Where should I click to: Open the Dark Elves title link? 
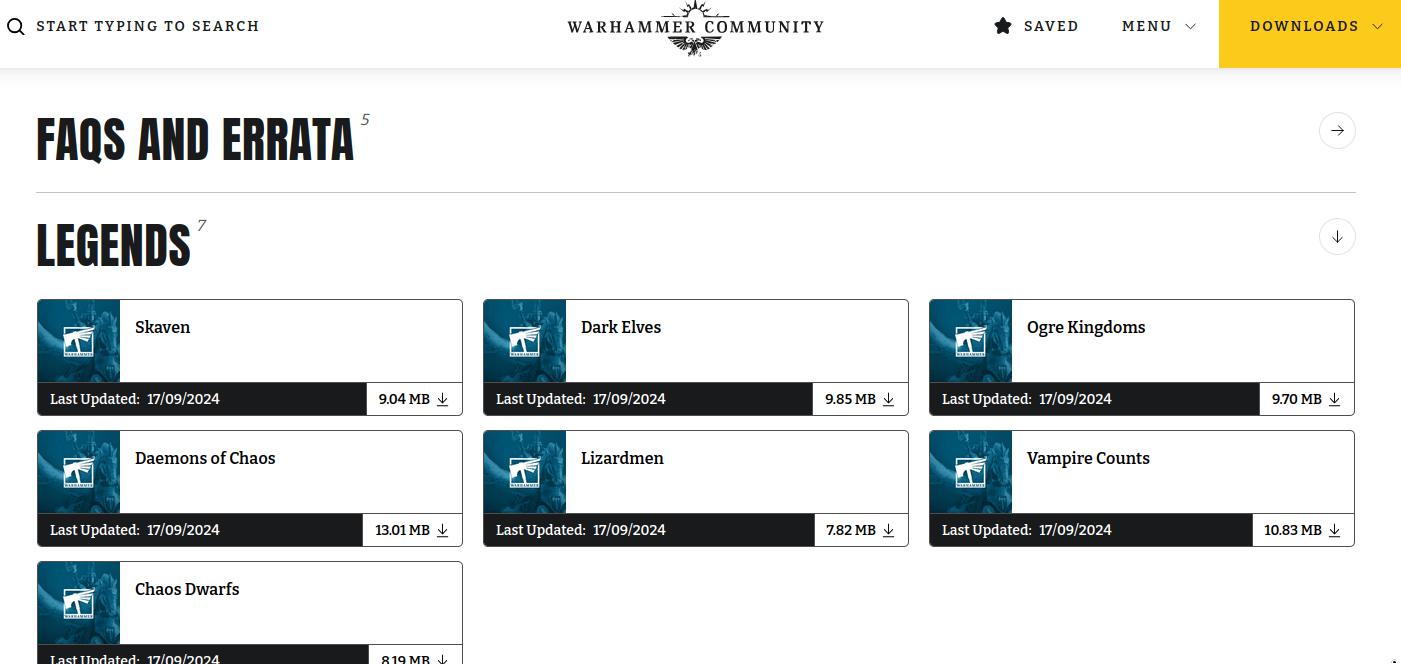621,327
